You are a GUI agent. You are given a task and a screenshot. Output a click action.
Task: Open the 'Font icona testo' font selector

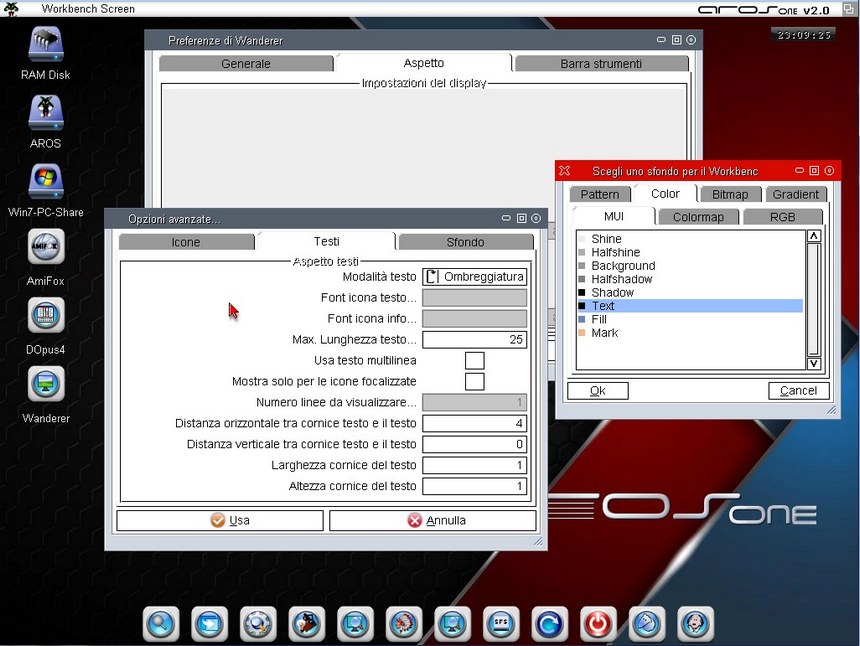[x=474, y=298]
